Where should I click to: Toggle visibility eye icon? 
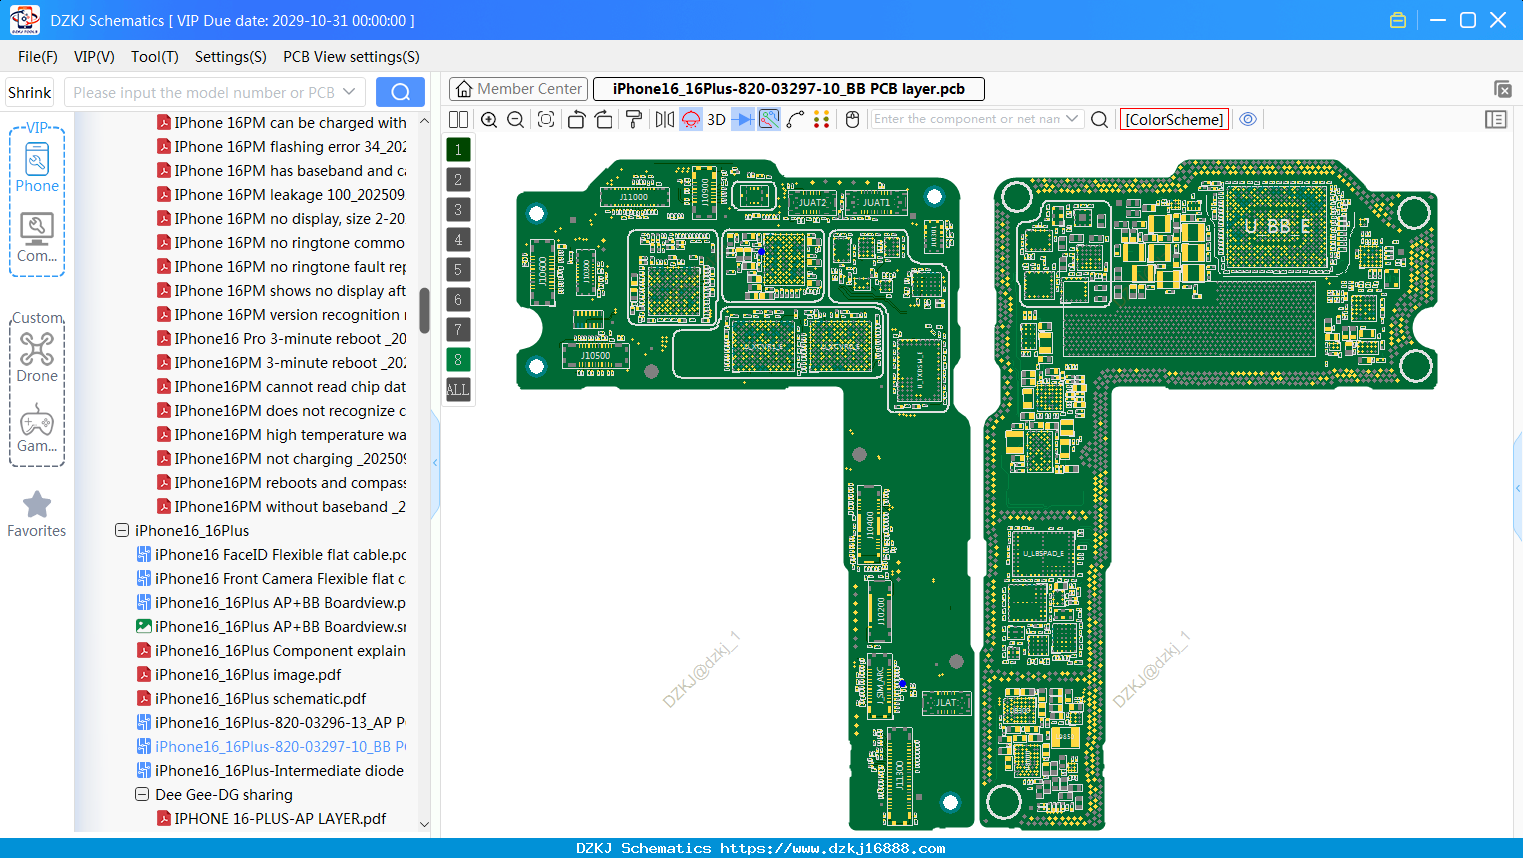[x=1248, y=119]
